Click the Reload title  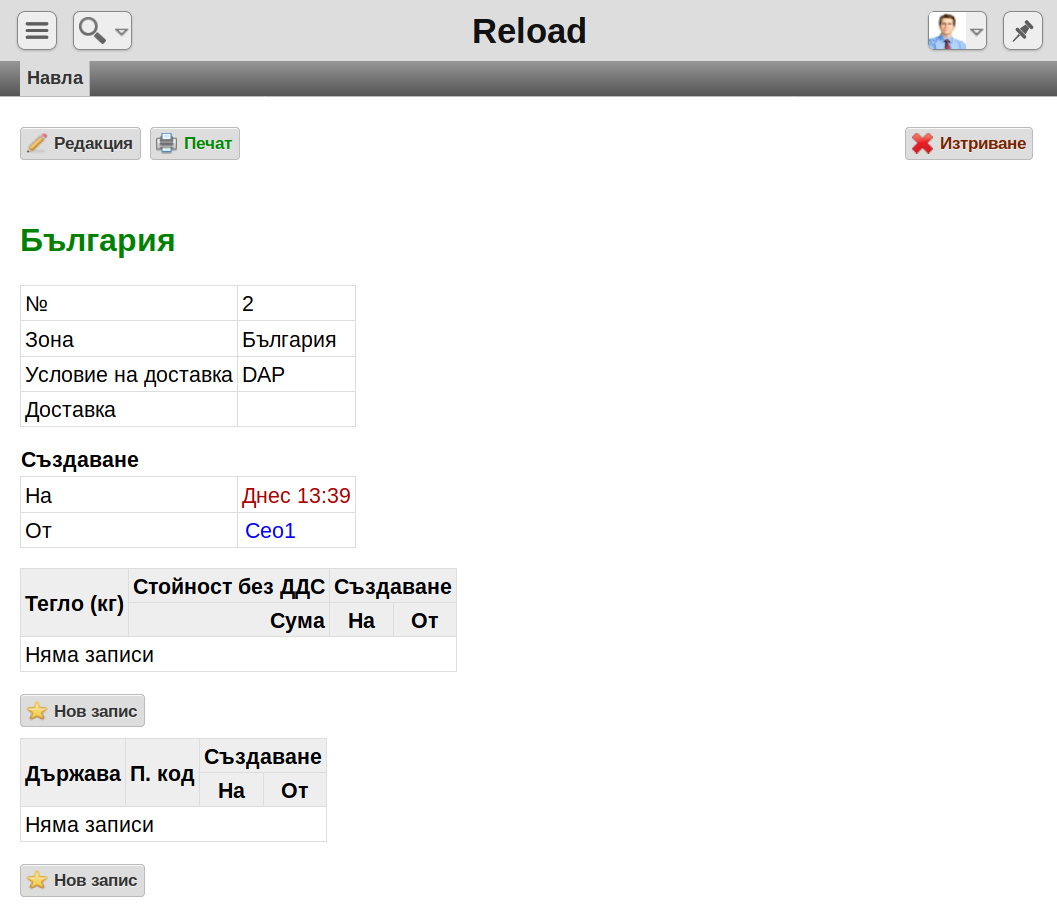coord(529,31)
